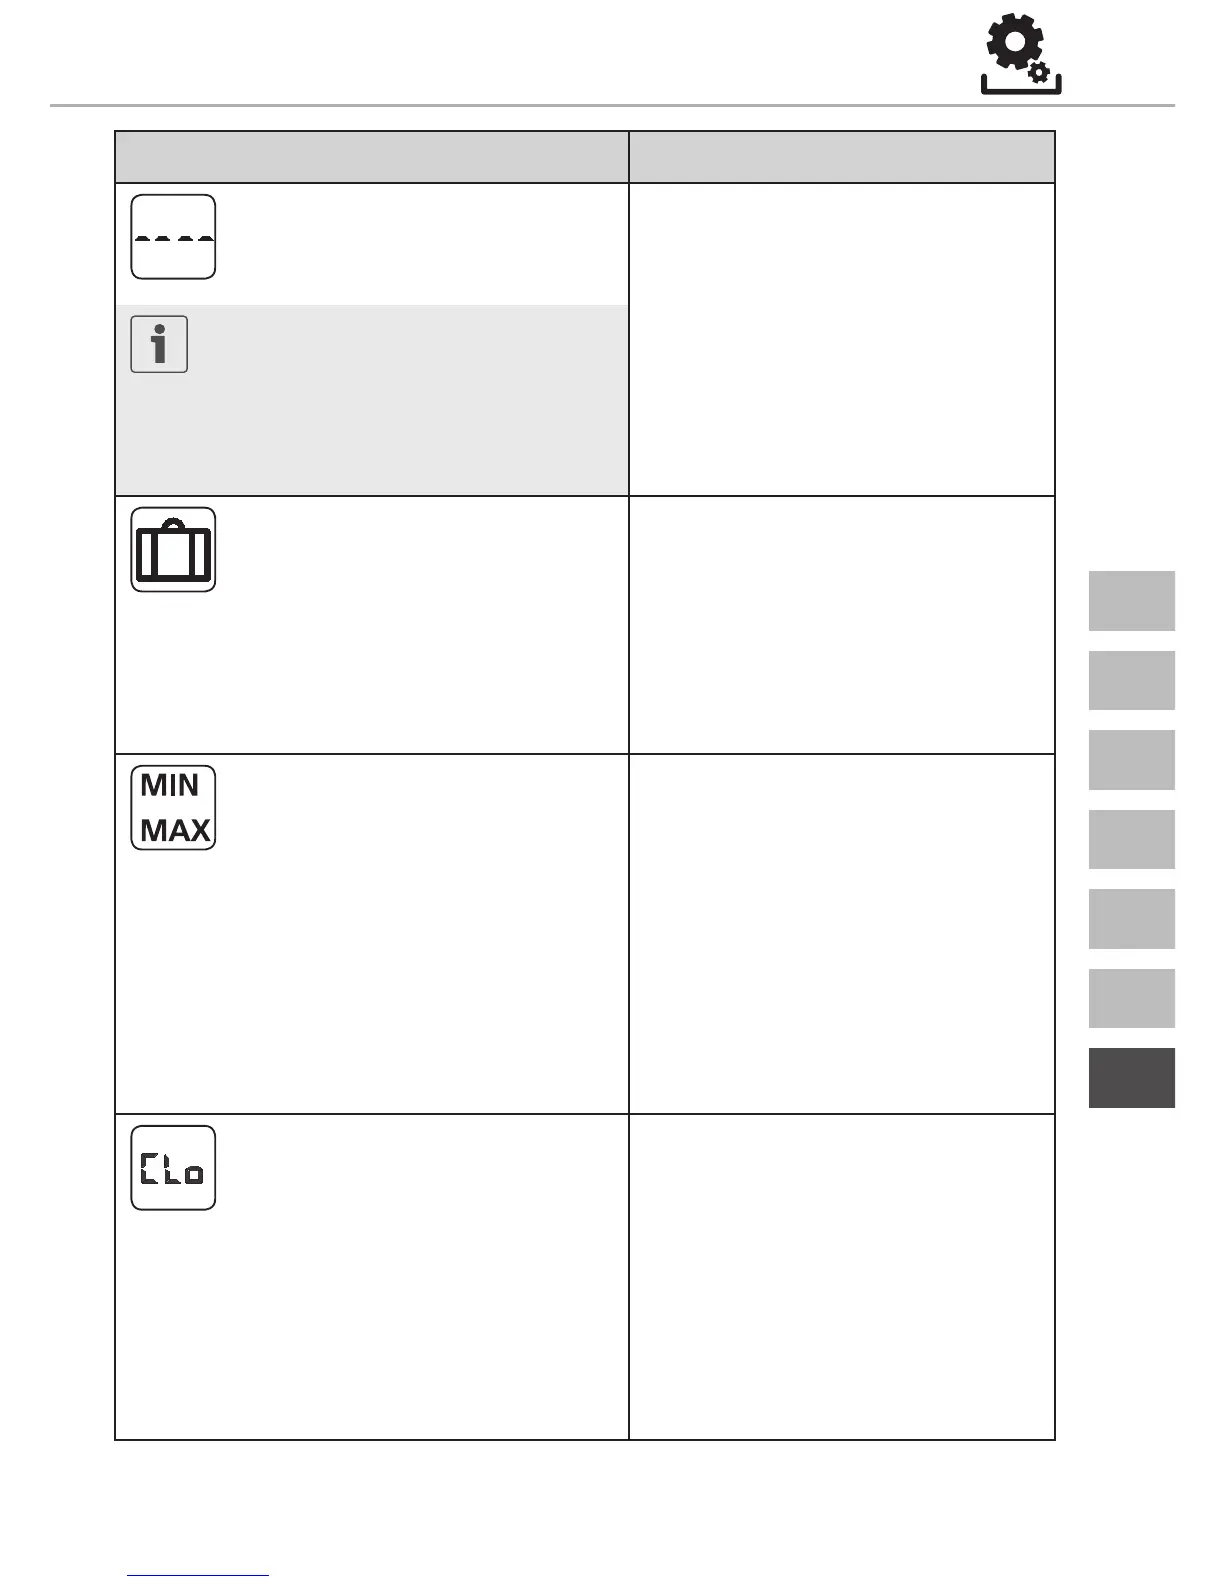Follow the blue underlined link at page bottom
The width and height of the screenshot is (1224, 1584).
coord(198,1576)
